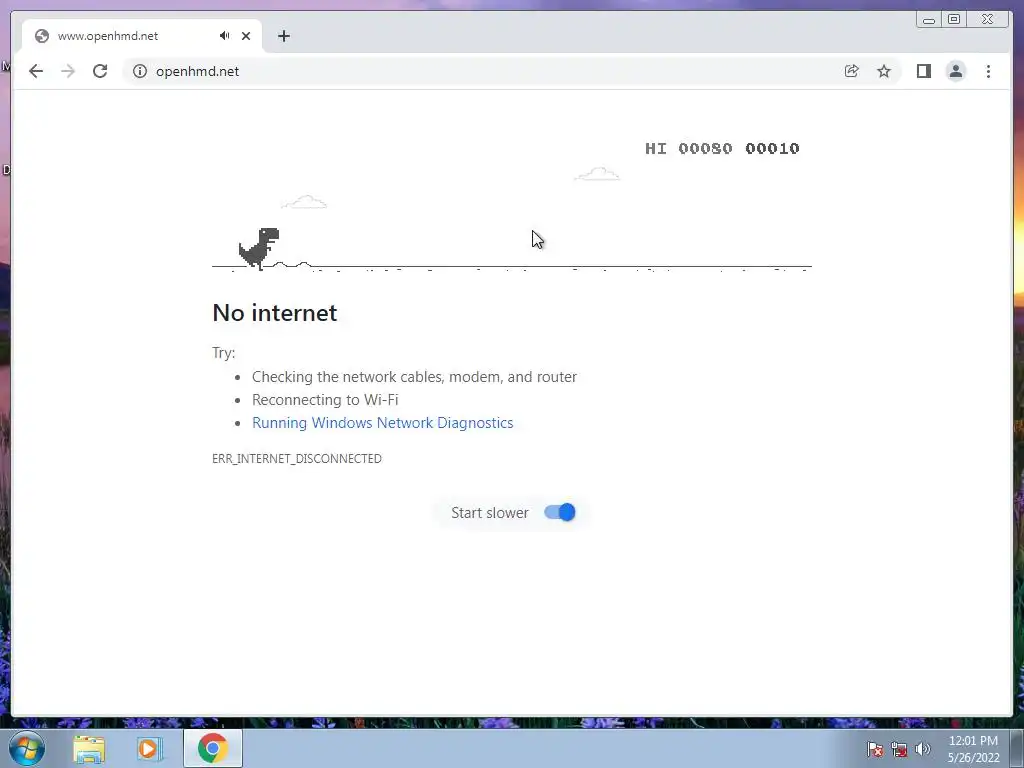Minimize the Chrome window

[x=929, y=20]
